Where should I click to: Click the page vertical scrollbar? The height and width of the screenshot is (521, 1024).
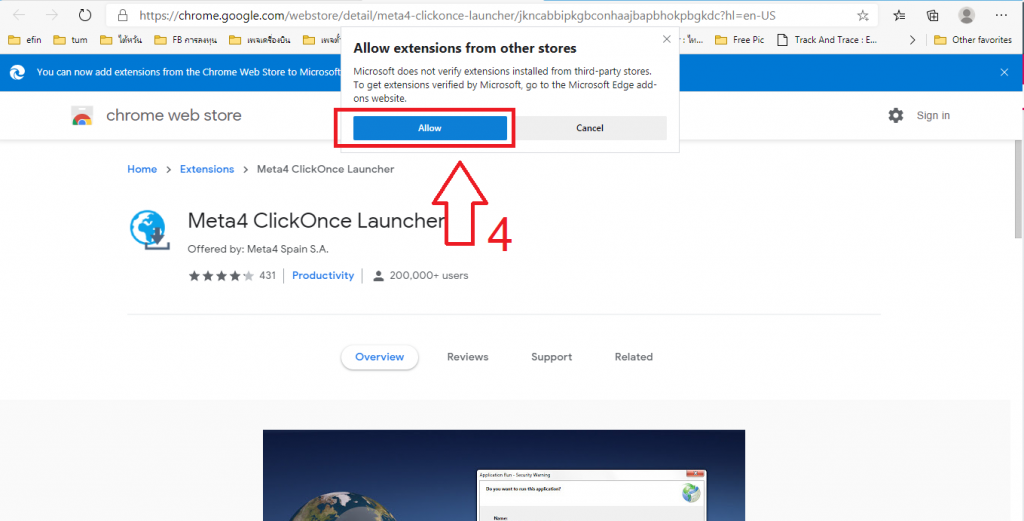(1019, 189)
